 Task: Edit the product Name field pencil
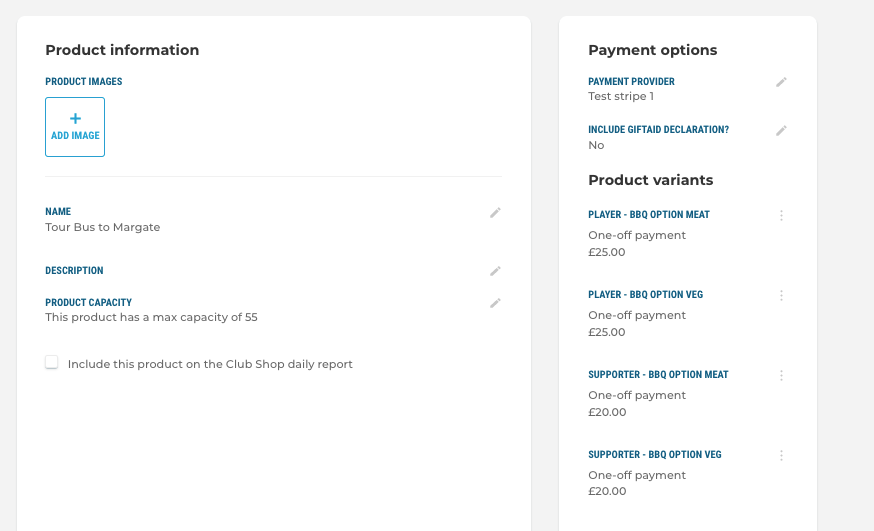[x=495, y=213]
